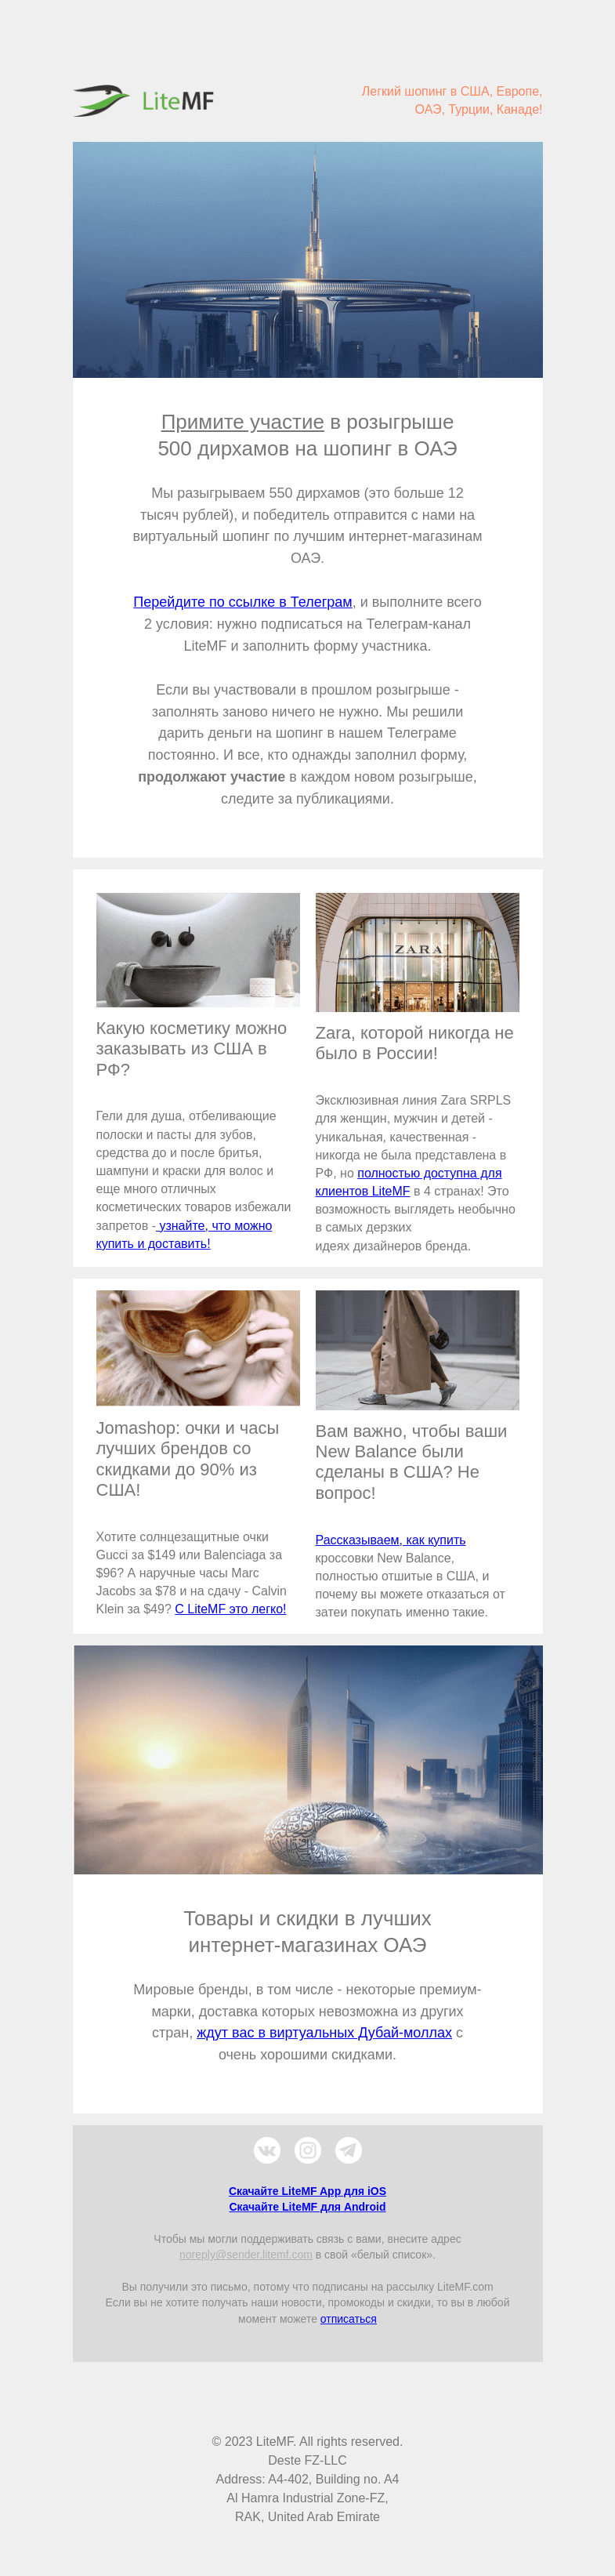Open the Instagram social icon

click(308, 2150)
